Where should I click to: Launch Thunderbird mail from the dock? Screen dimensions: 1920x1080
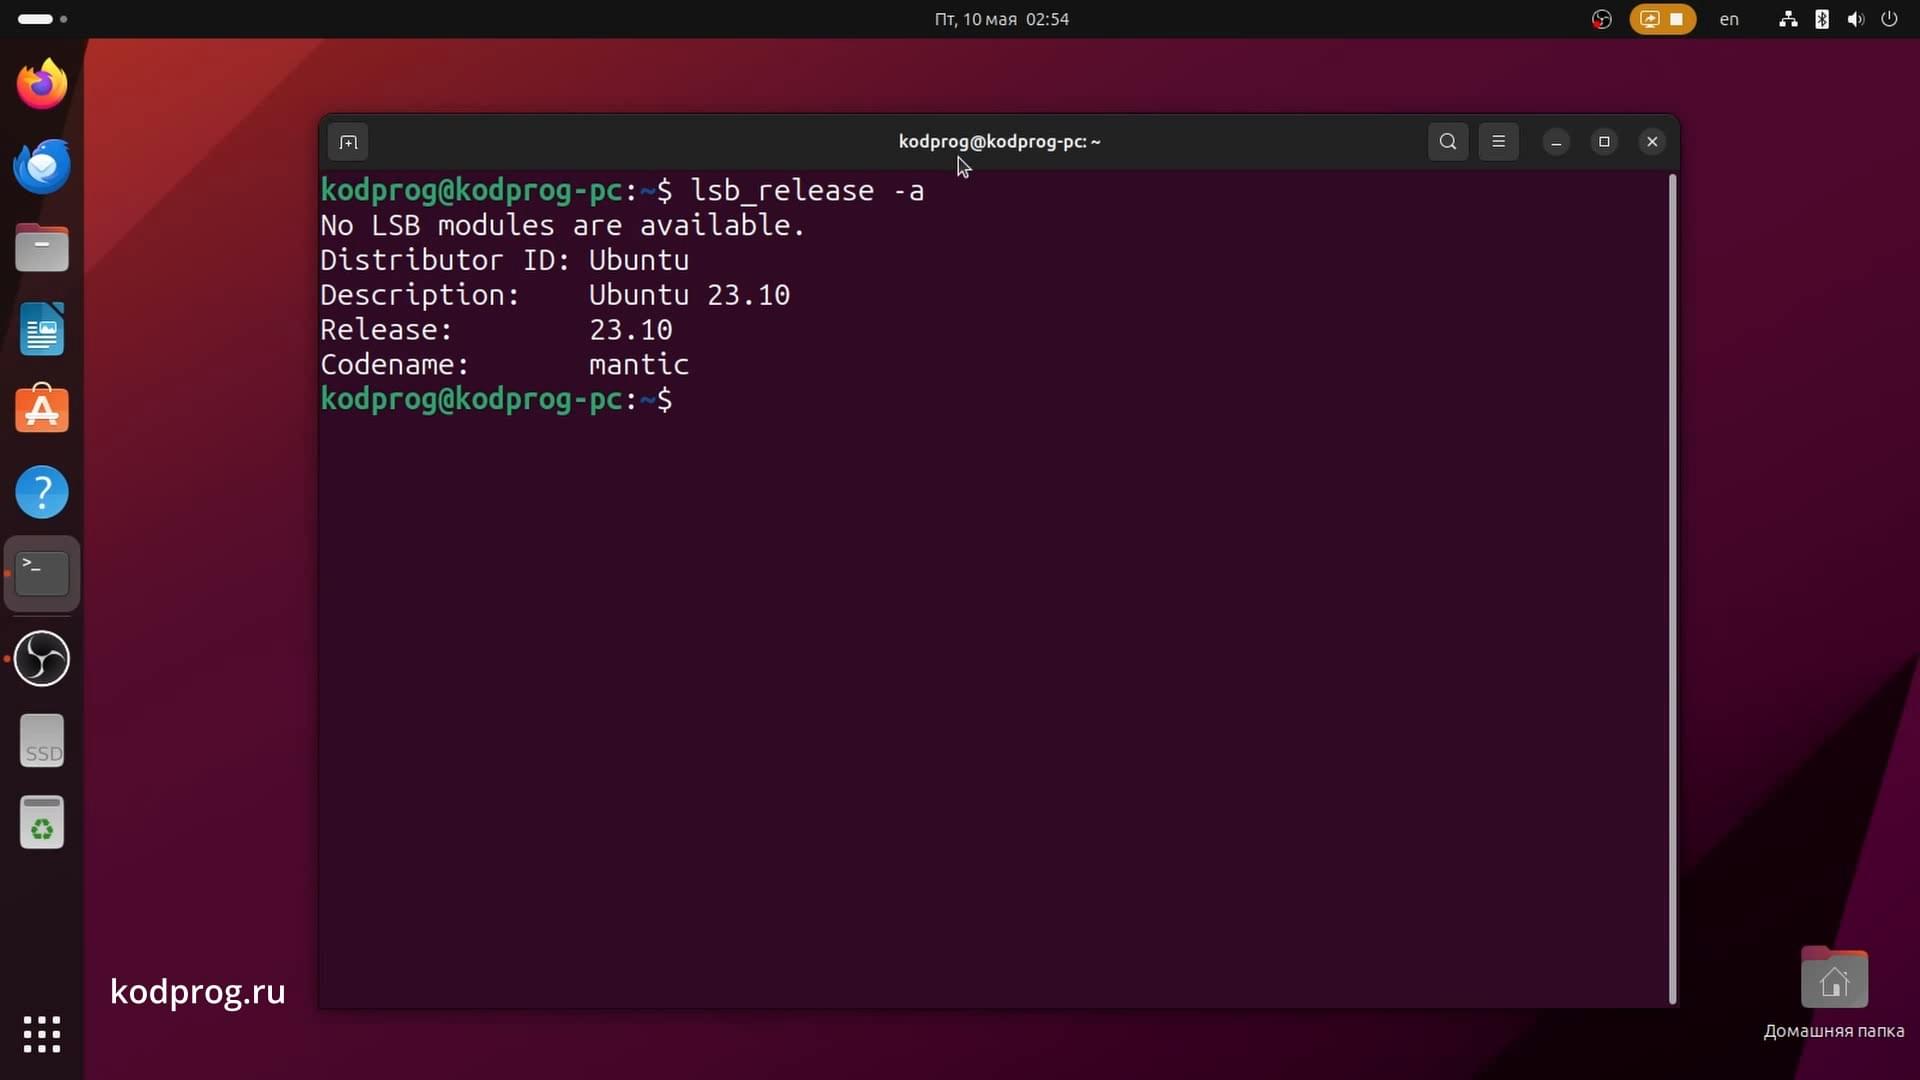pyautogui.click(x=42, y=166)
